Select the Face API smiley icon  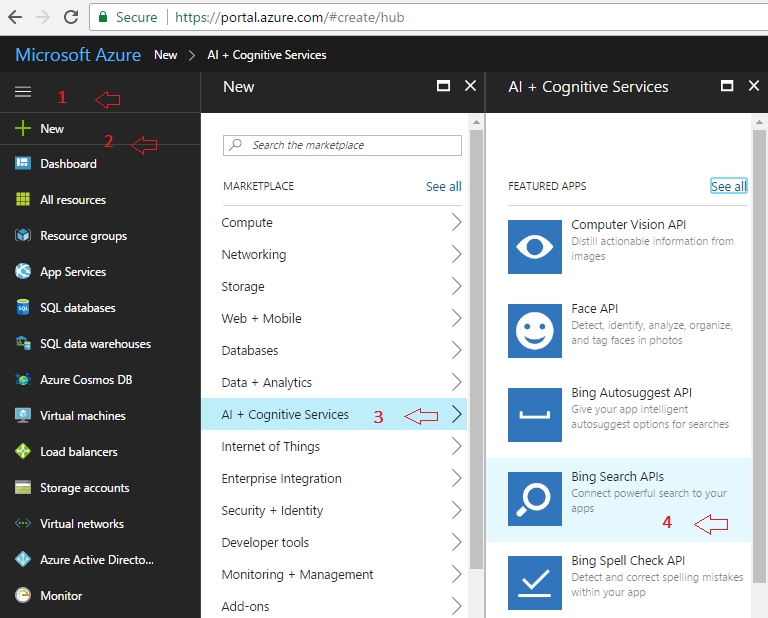click(x=535, y=331)
